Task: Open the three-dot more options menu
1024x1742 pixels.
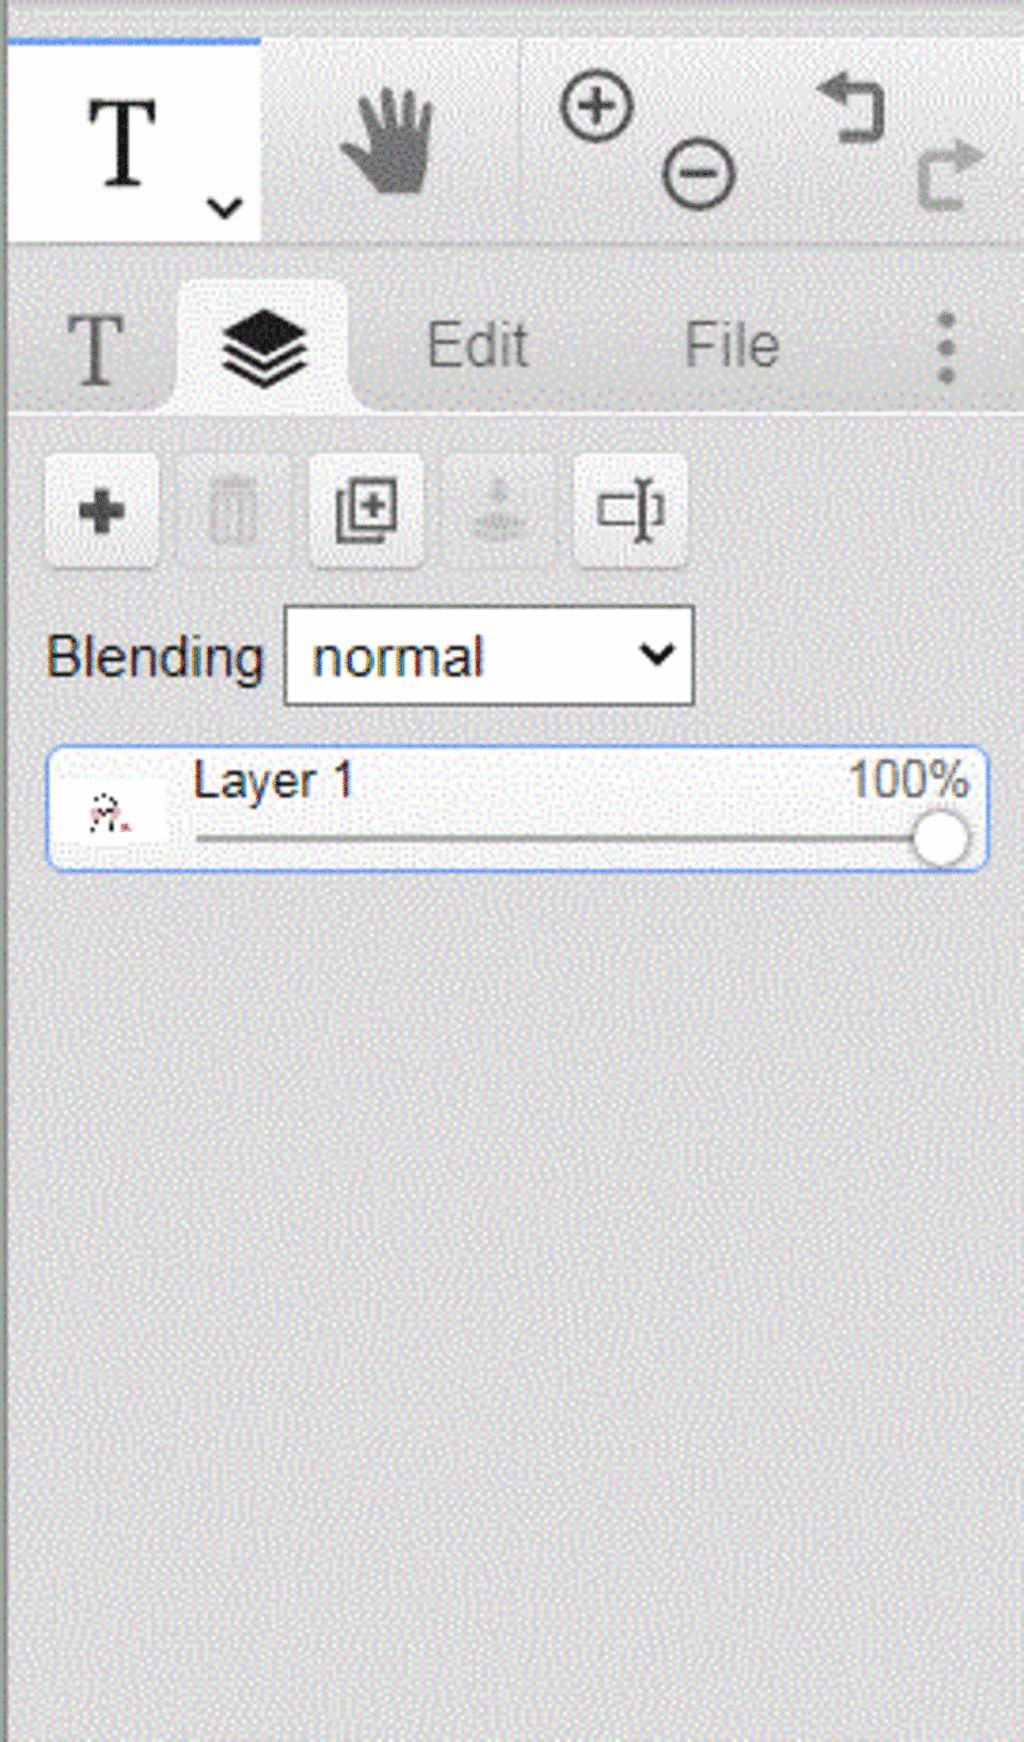Action: point(946,347)
